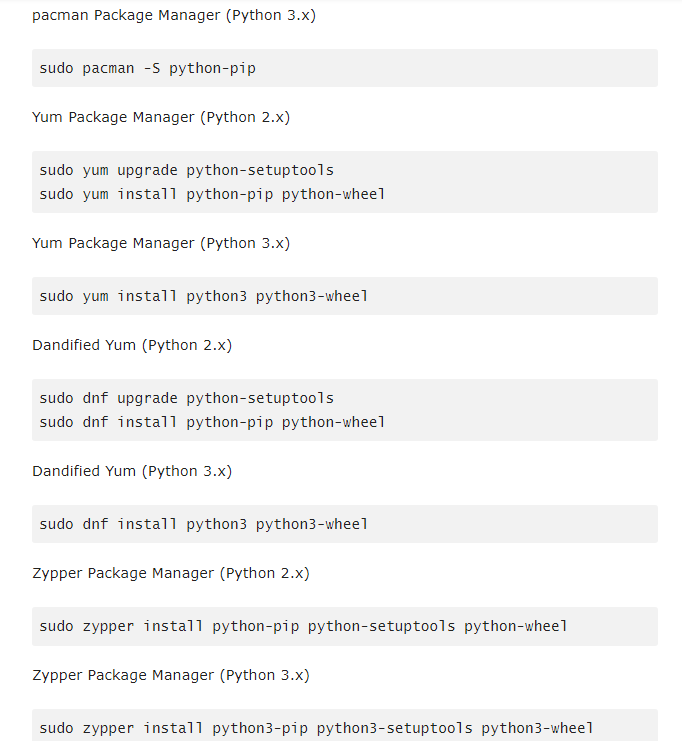Click the word 'python3-wheel' in the dnf command
The width and height of the screenshot is (682, 741).
312,525
